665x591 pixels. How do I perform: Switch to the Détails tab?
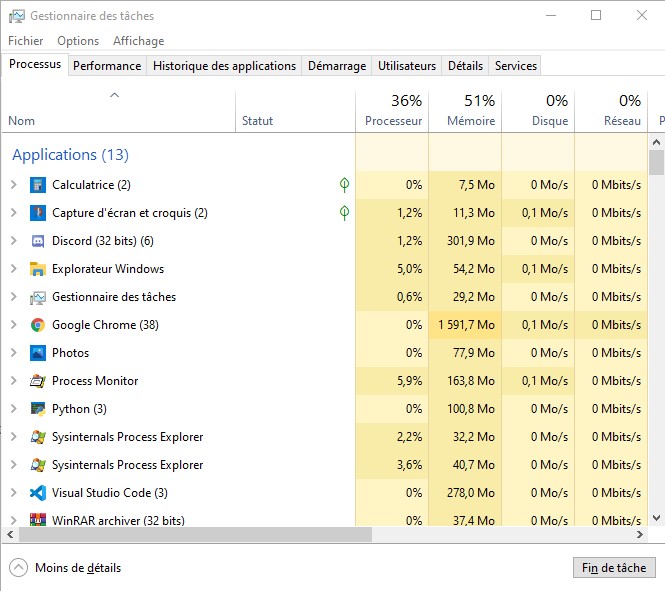(x=465, y=66)
